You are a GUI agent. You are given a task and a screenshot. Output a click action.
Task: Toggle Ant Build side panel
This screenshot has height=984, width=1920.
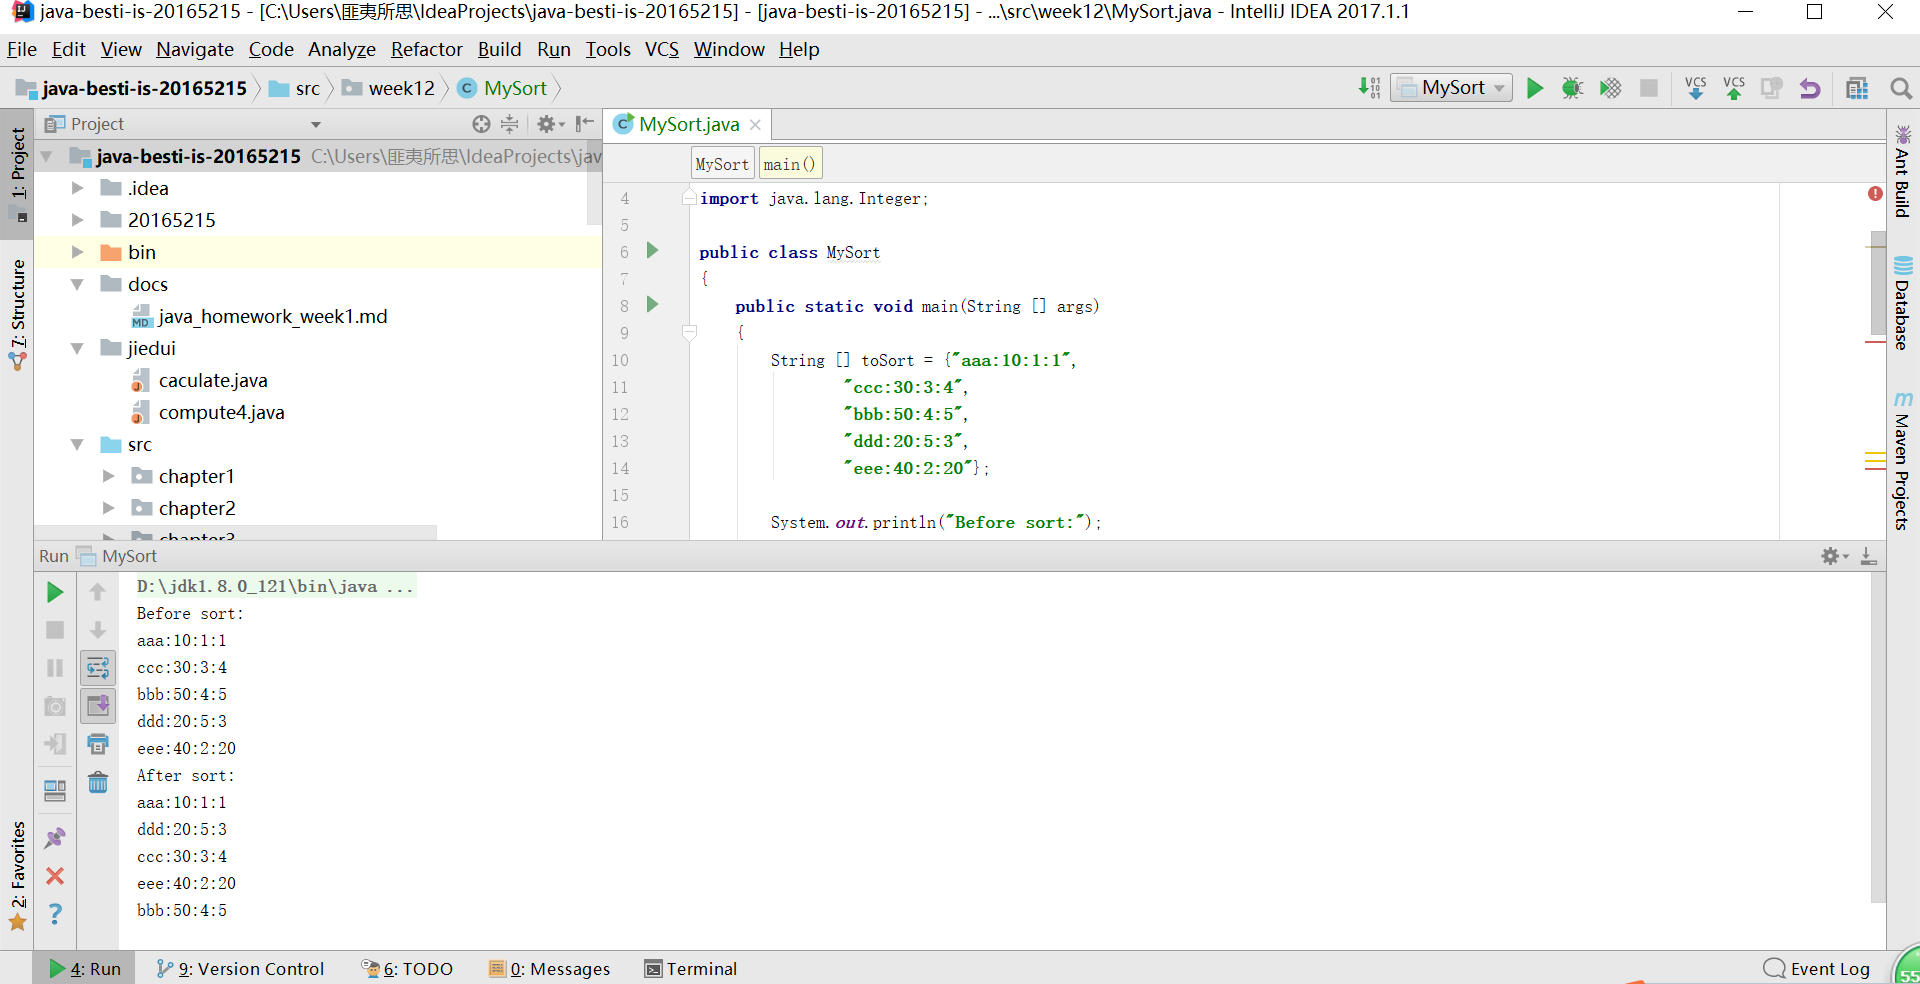pyautogui.click(x=1902, y=172)
